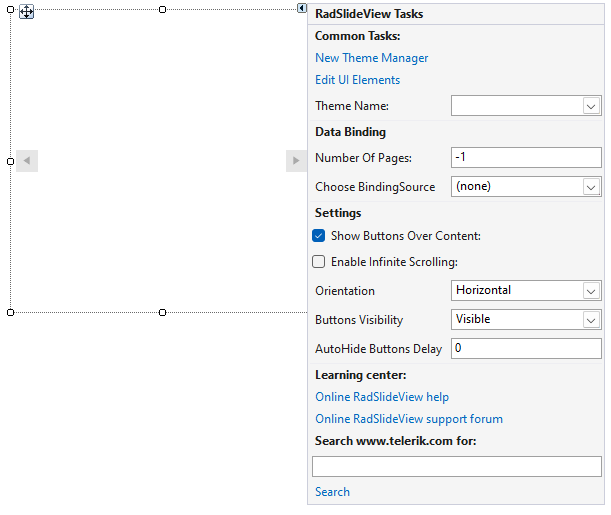The width and height of the screenshot is (611, 515).
Task: Open Online RadSlideView help link
Action: coord(382,397)
